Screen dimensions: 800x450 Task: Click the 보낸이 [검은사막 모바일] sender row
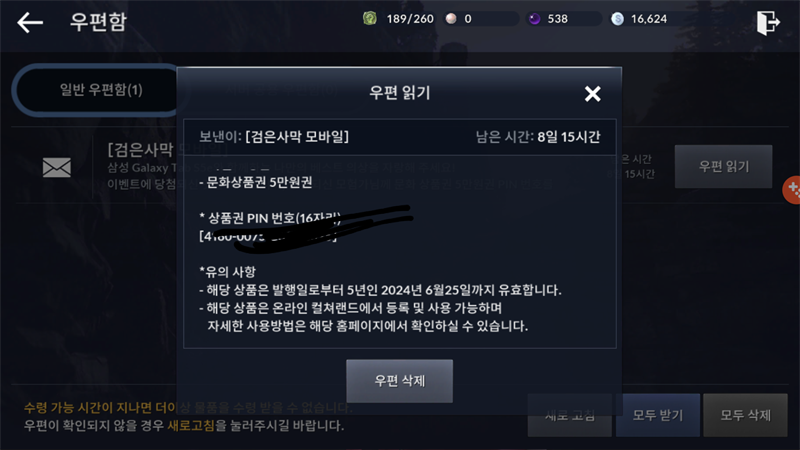399,137
